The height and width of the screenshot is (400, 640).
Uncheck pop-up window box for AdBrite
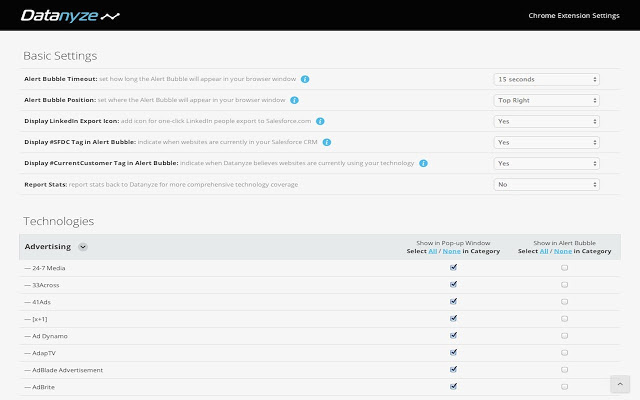[x=453, y=387]
